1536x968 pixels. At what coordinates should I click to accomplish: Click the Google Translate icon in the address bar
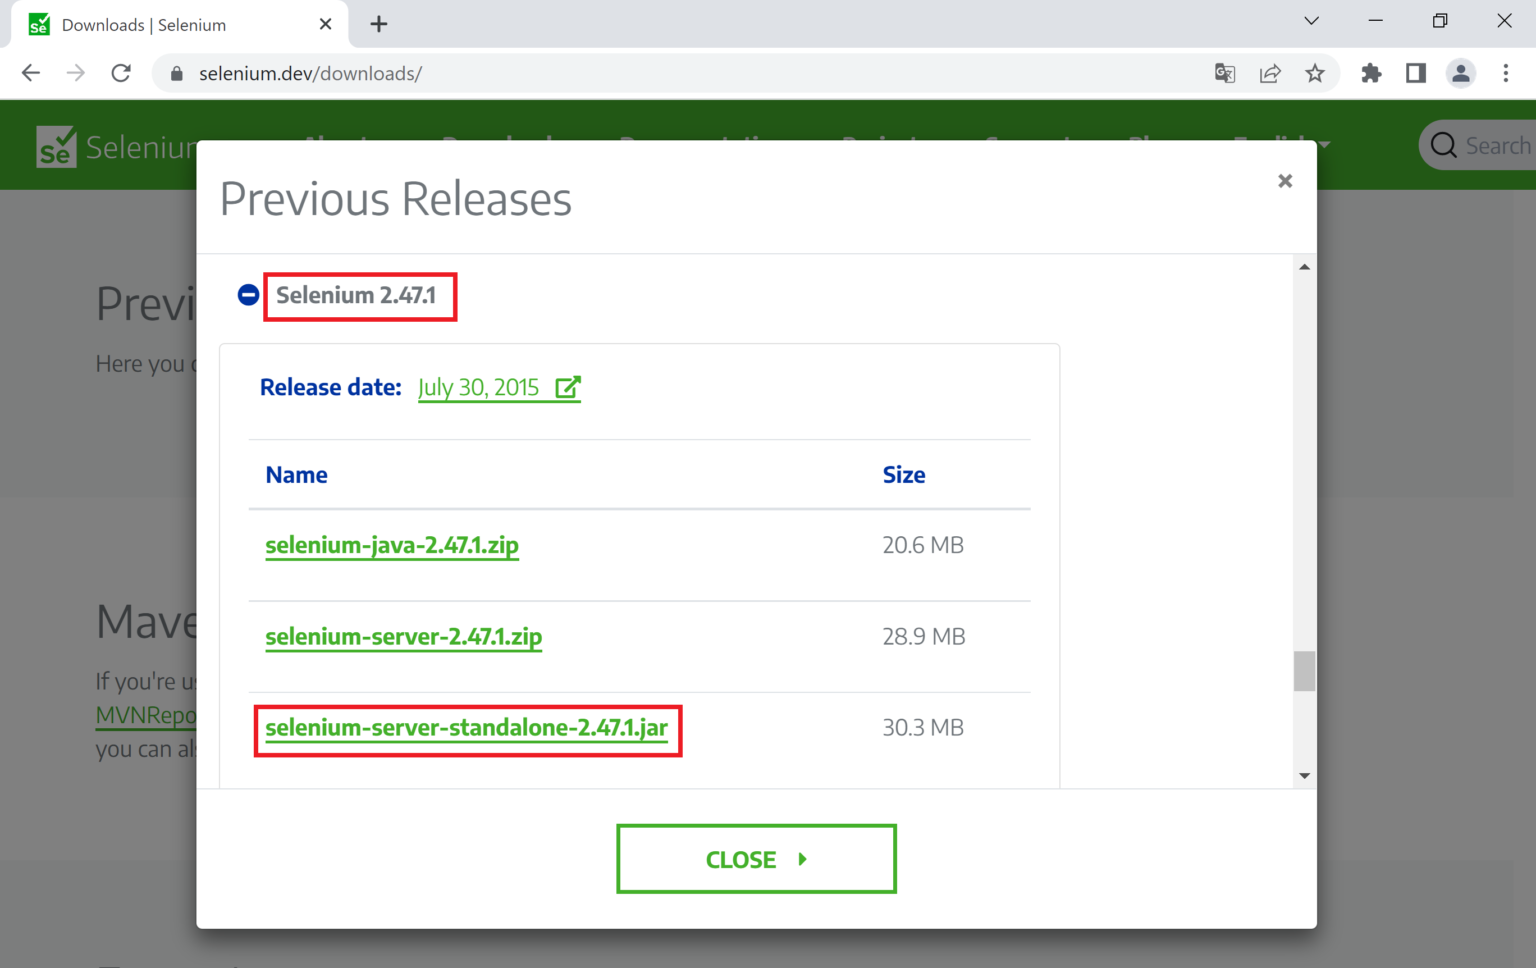click(1225, 73)
